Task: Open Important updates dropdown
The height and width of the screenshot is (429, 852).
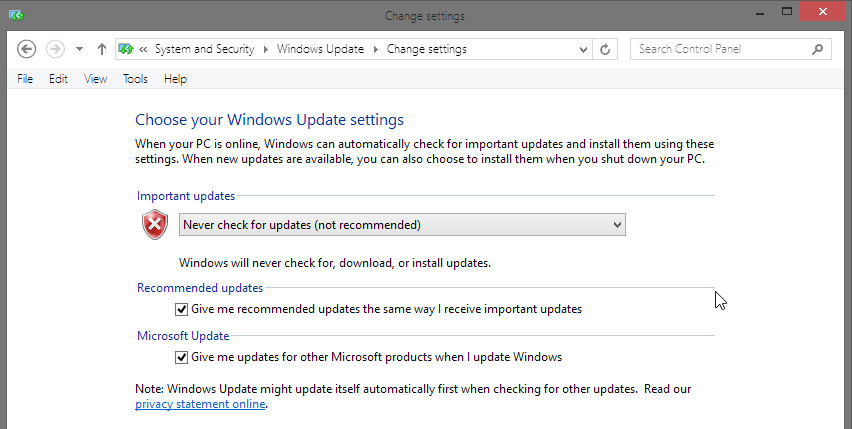Action: pyautogui.click(x=402, y=225)
